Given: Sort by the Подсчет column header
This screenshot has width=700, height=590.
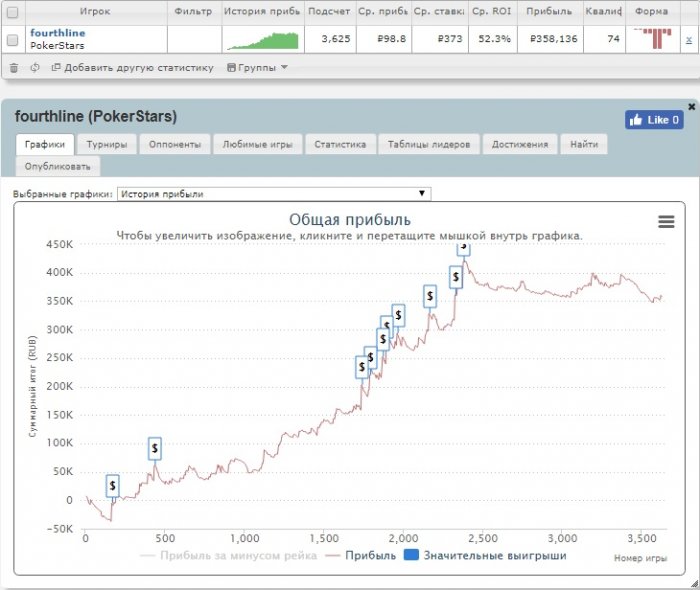Looking at the screenshot, I should coord(329,12).
